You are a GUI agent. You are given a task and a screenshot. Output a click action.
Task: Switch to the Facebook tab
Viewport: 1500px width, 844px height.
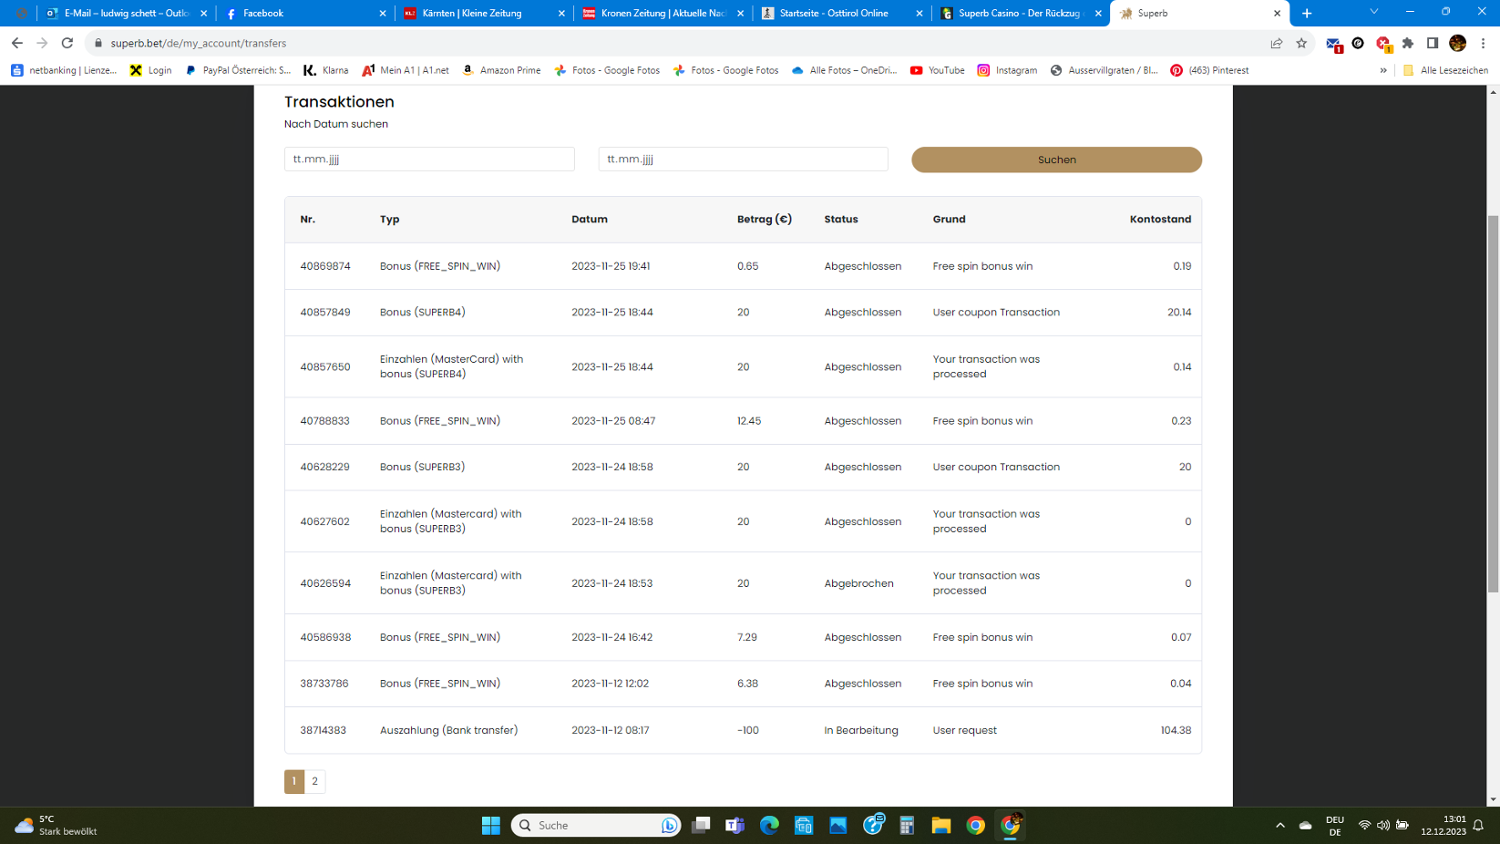click(x=300, y=13)
